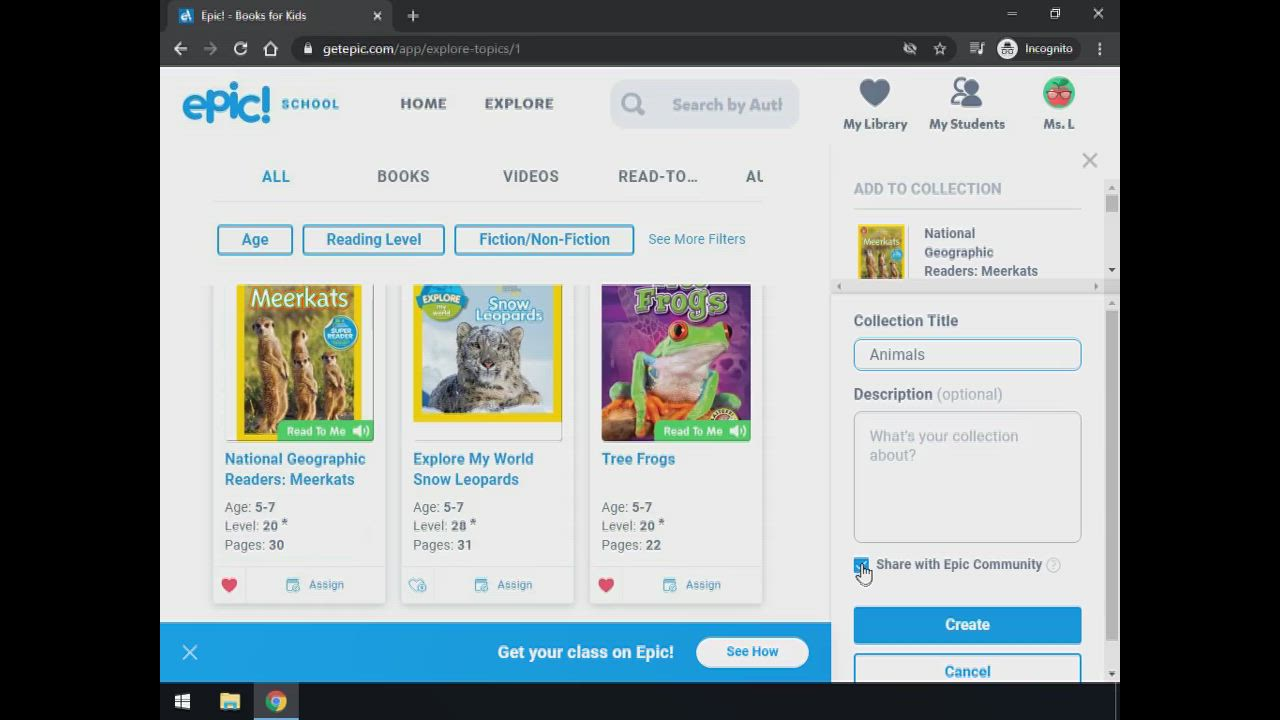Open the My Students icon
The width and height of the screenshot is (1280, 720).
(966, 94)
